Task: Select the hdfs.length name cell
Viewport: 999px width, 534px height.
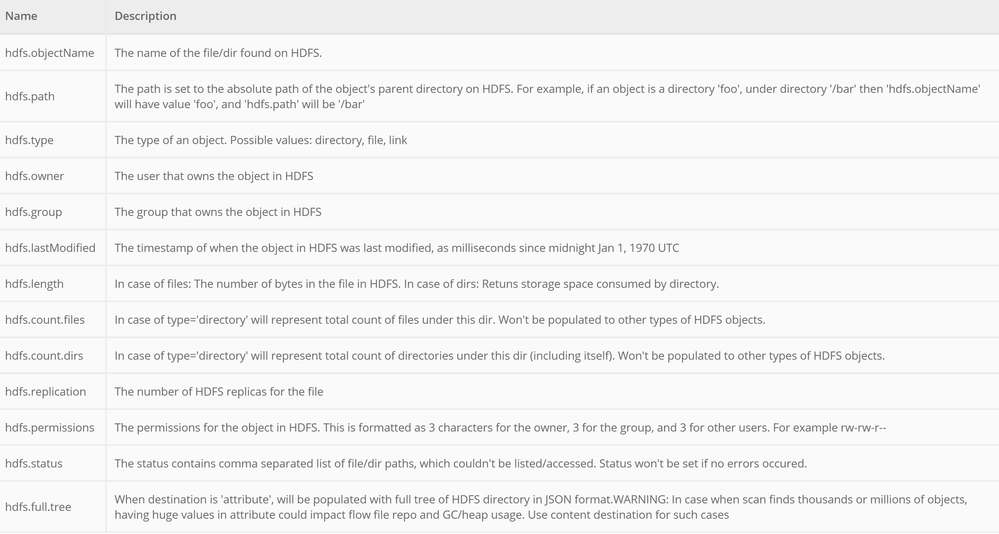Action: coord(34,284)
